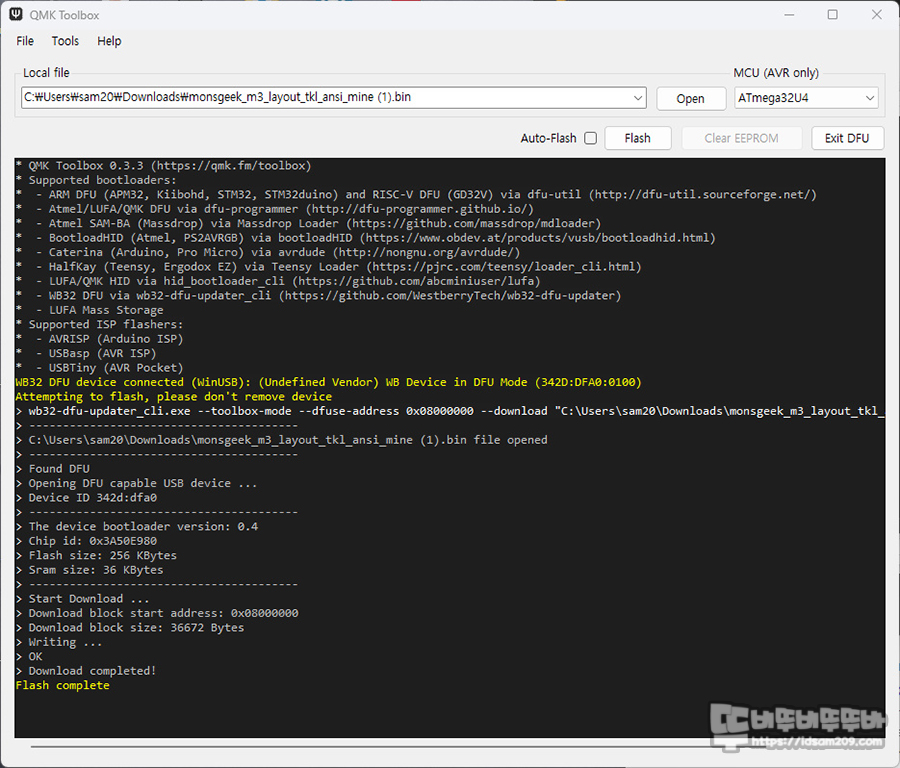Open the Help menu
Screen dimensions: 900x768
click(109, 41)
